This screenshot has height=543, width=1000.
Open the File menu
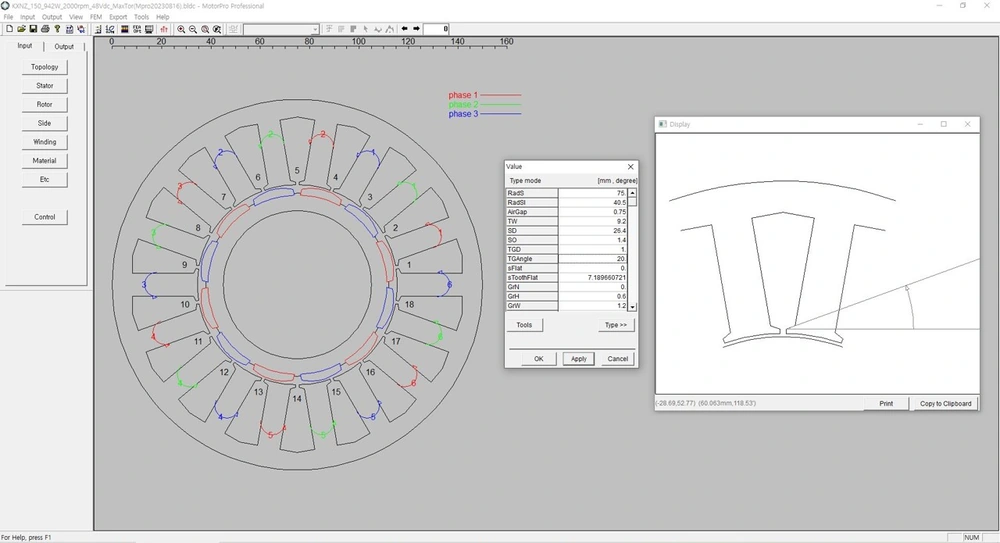[8, 17]
